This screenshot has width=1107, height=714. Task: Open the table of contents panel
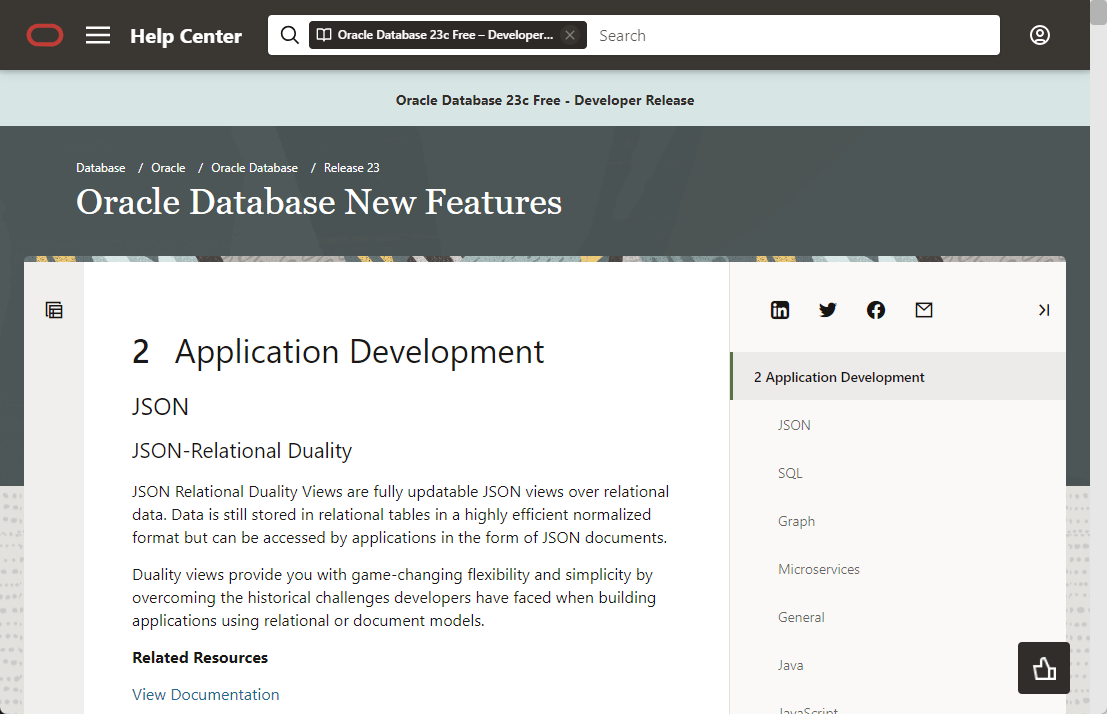[x=53, y=310]
